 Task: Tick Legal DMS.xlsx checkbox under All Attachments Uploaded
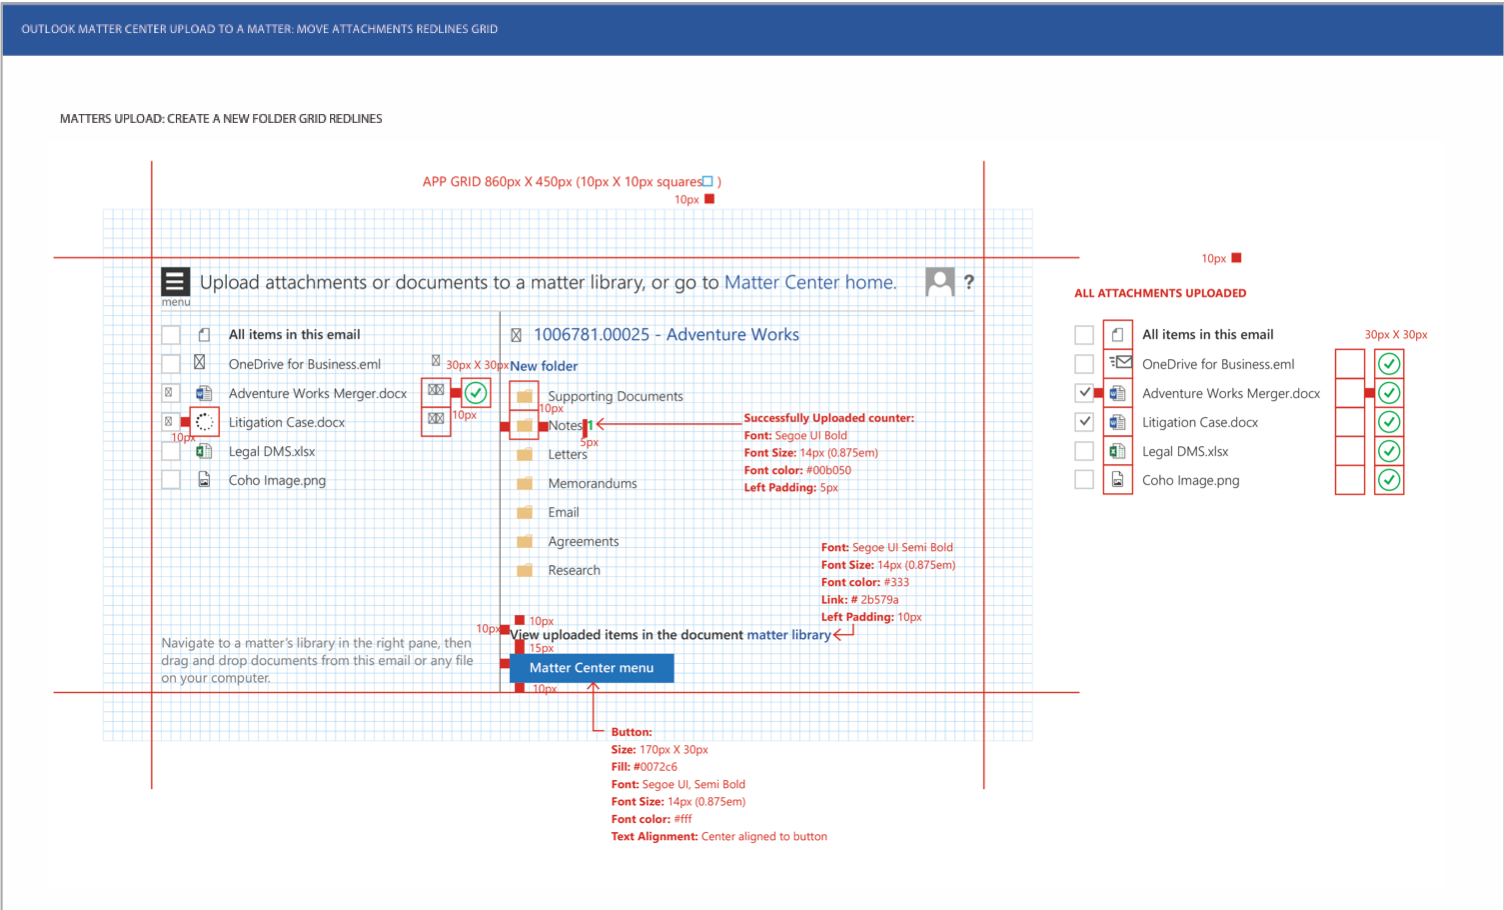(x=1084, y=451)
